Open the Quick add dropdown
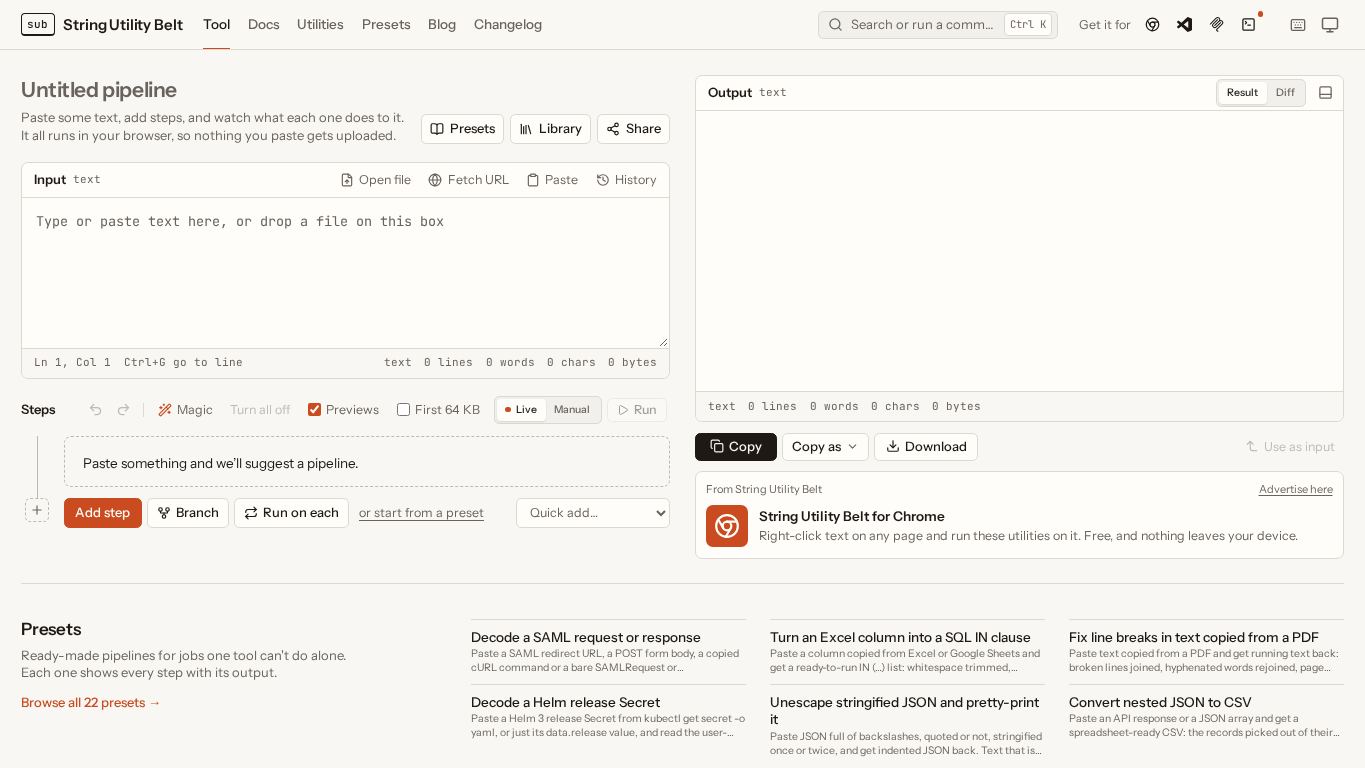The width and height of the screenshot is (1365, 768). tap(593, 513)
